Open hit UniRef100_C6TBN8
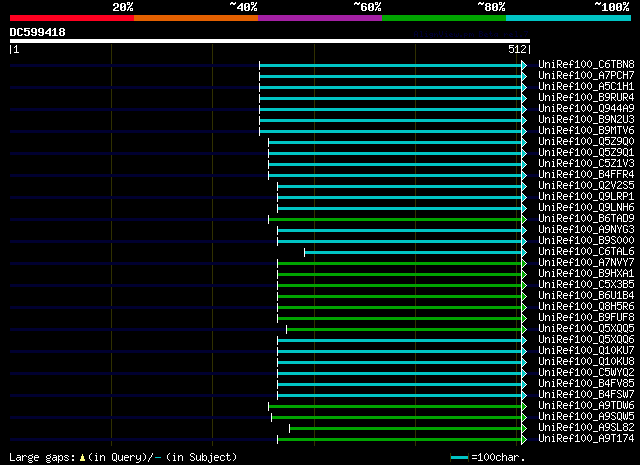The width and height of the screenshot is (640, 465). point(586,65)
